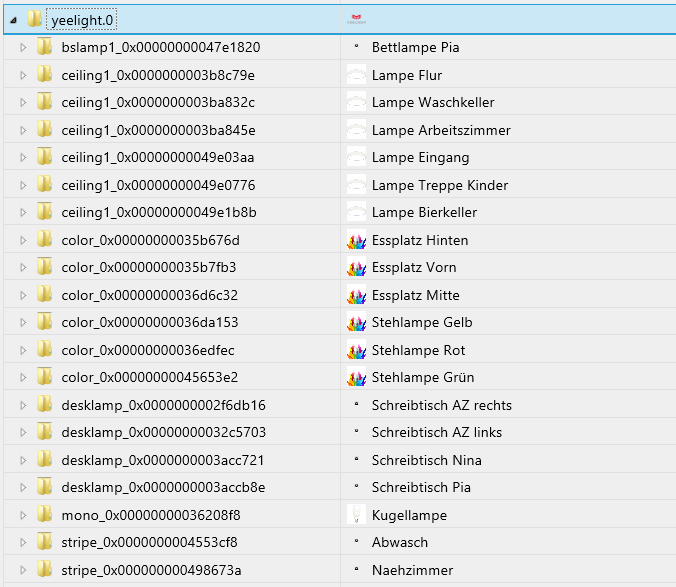Click the name Schreibtisch Nina
This screenshot has height=587, width=676.
tap(427, 460)
